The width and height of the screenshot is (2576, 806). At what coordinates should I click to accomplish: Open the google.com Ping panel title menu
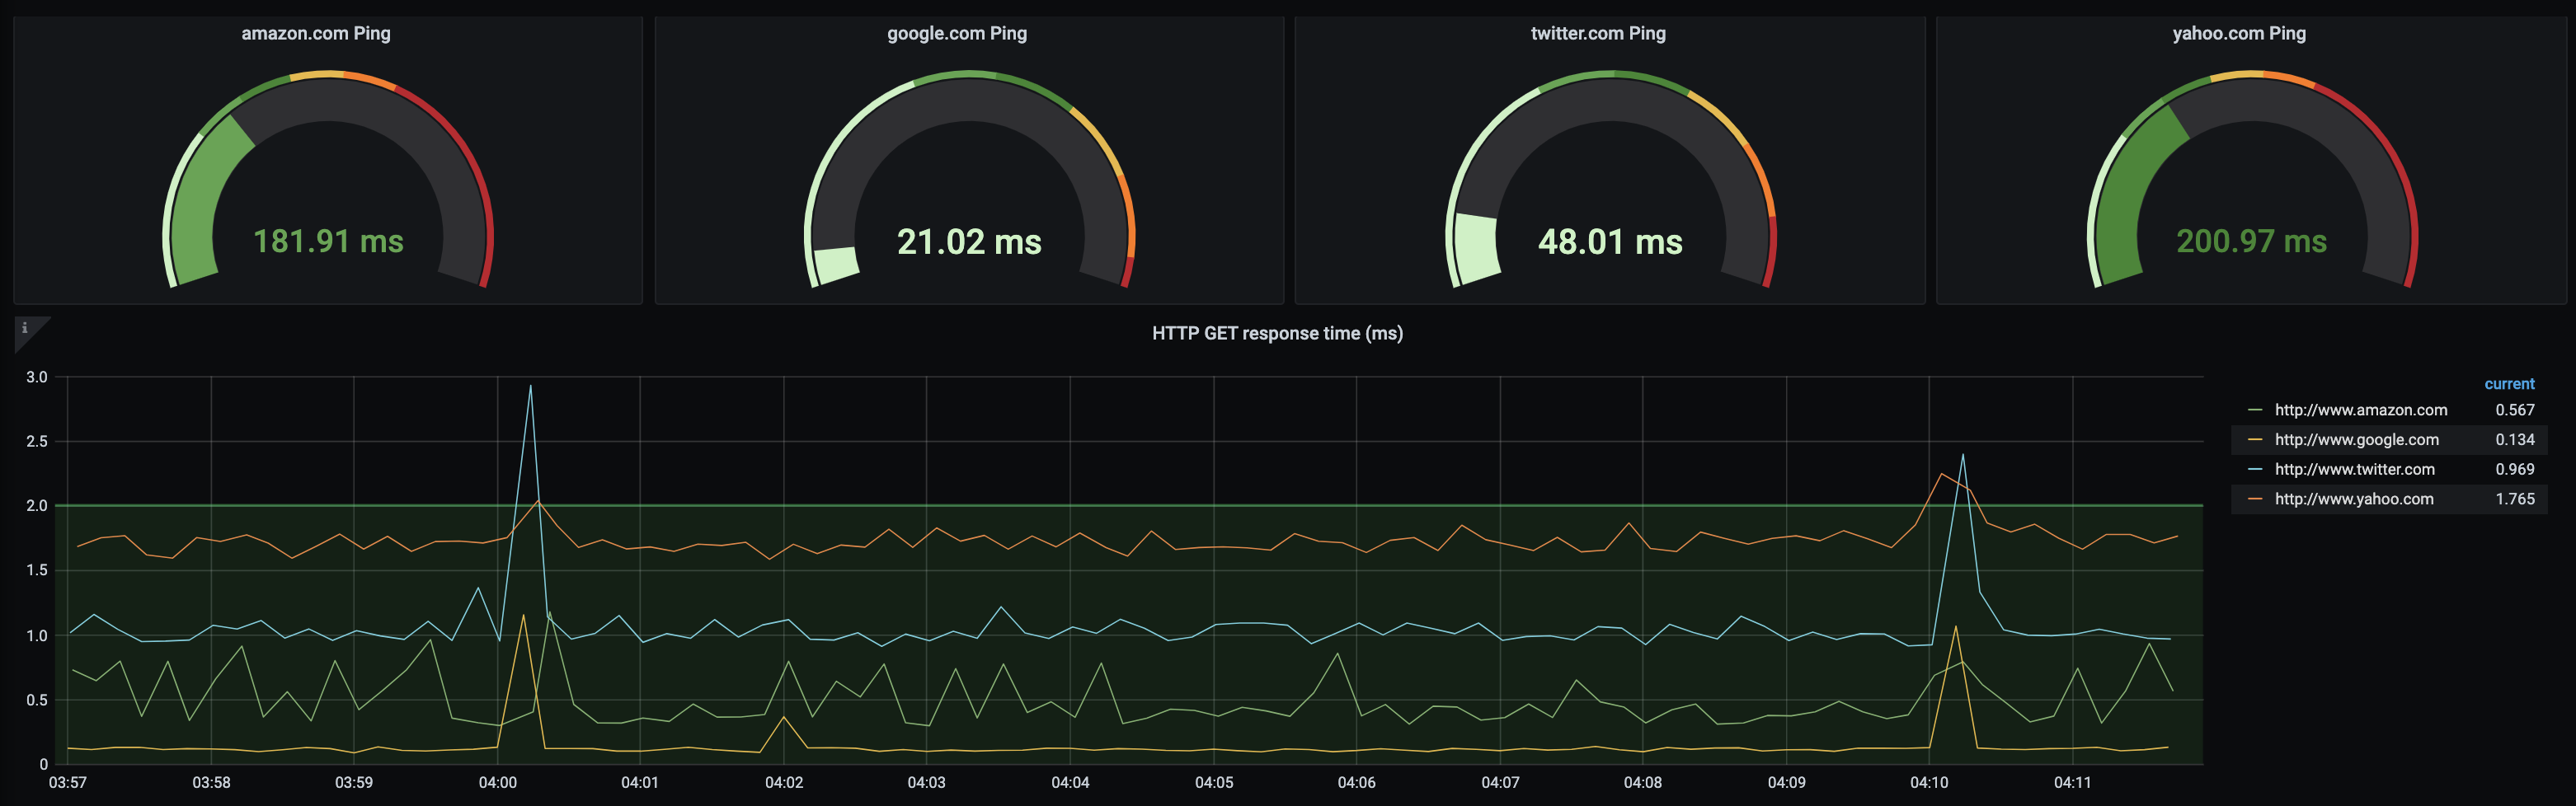point(957,33)
